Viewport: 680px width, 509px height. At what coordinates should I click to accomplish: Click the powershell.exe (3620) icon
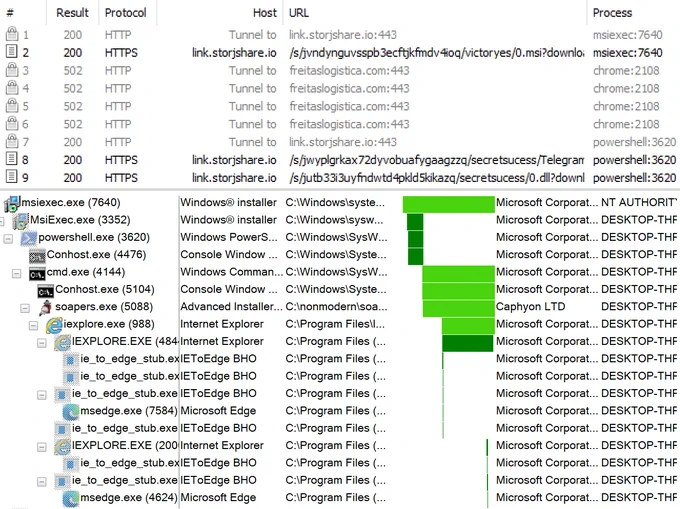pyautogui.click(x=29, y=238)
